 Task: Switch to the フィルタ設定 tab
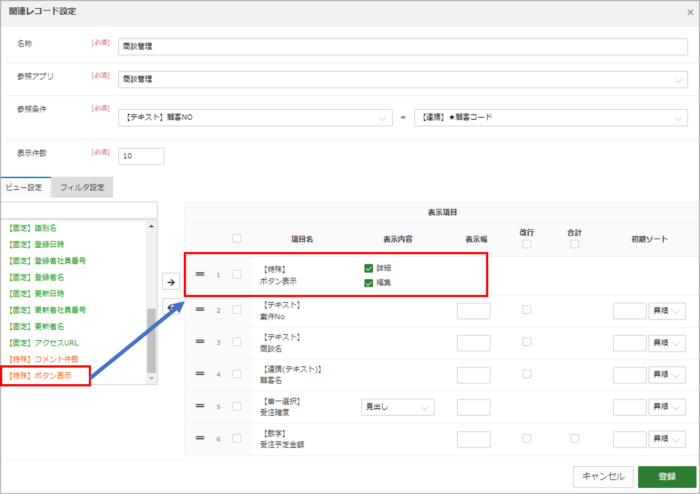coord(82,187)
